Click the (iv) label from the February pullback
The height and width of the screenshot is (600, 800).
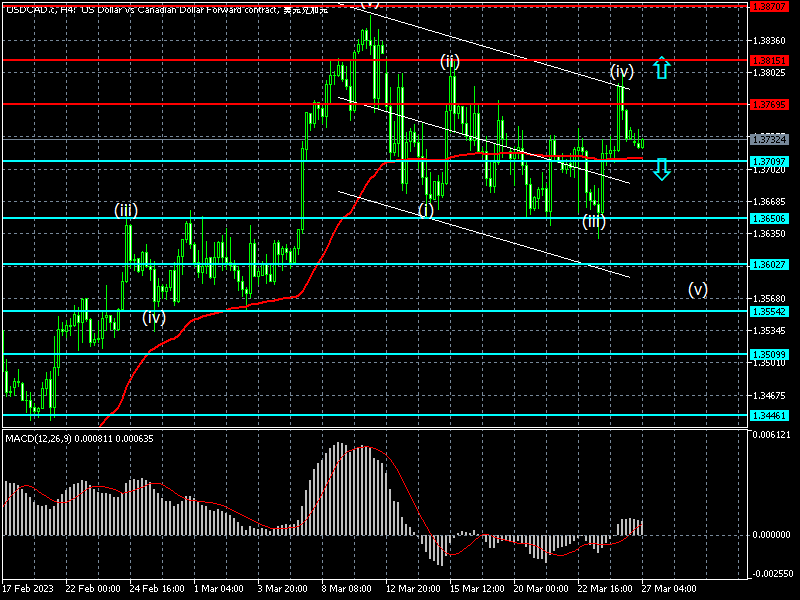153,318
